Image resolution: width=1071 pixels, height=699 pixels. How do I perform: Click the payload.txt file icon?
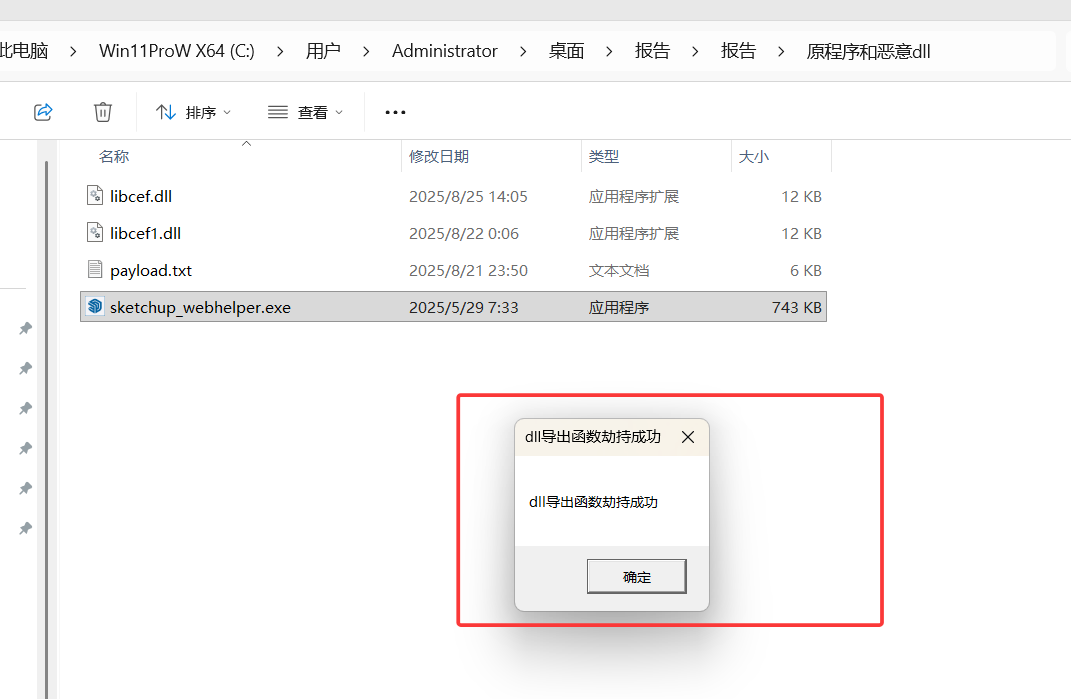(95, 269)
